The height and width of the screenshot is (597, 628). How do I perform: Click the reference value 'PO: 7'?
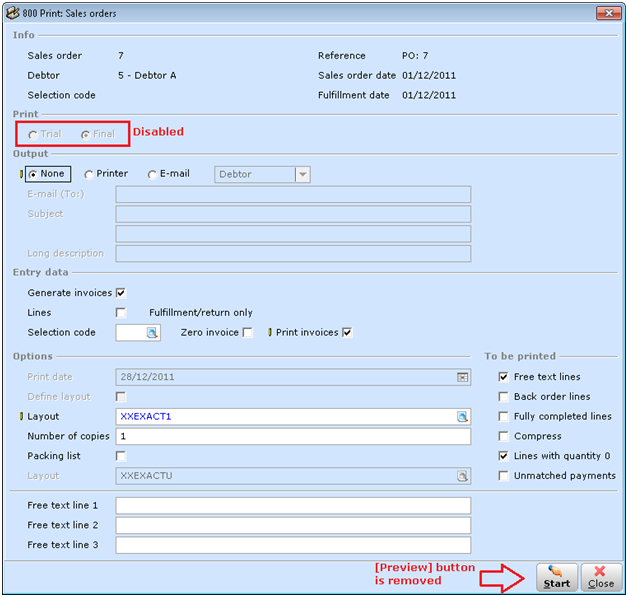coord(415,56)
